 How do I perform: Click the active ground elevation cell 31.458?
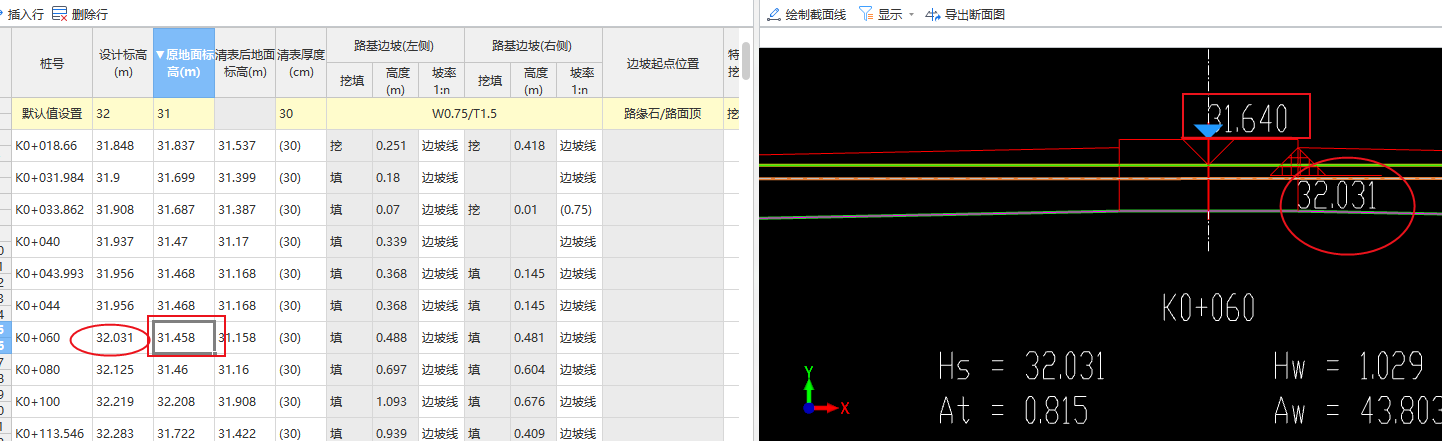coord(184,338)
